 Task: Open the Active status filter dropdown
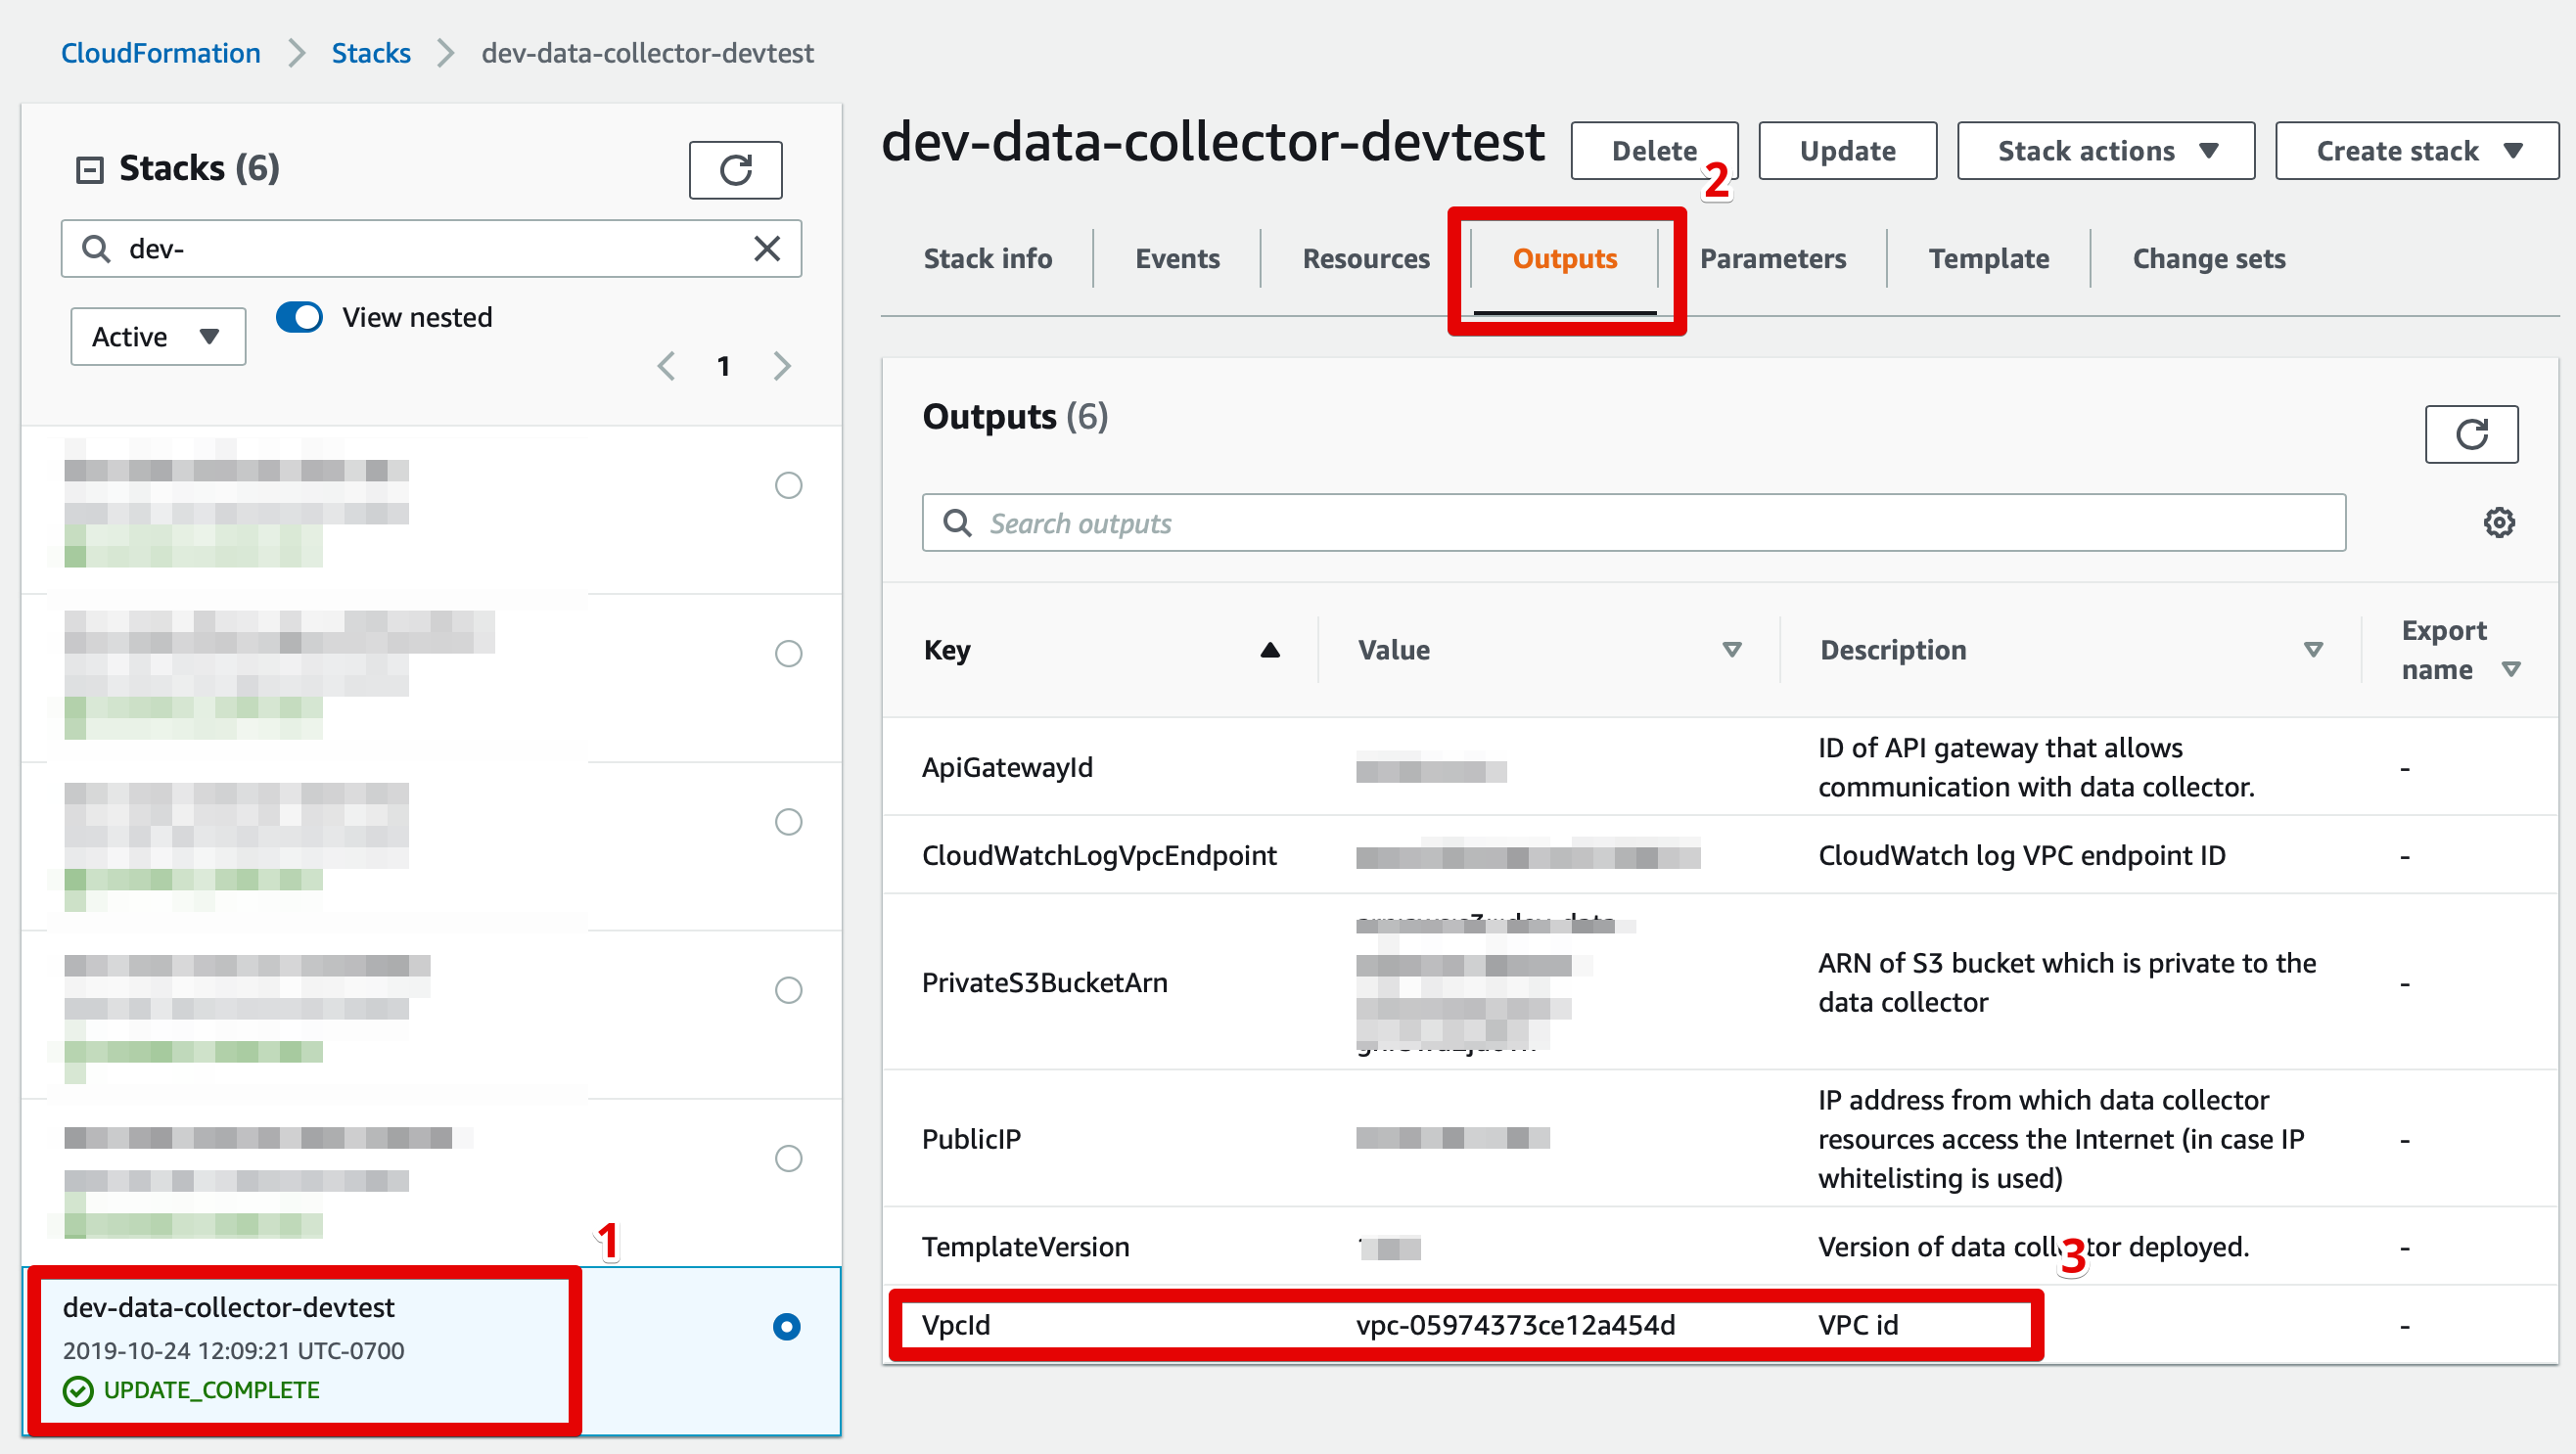pos(157,337)
